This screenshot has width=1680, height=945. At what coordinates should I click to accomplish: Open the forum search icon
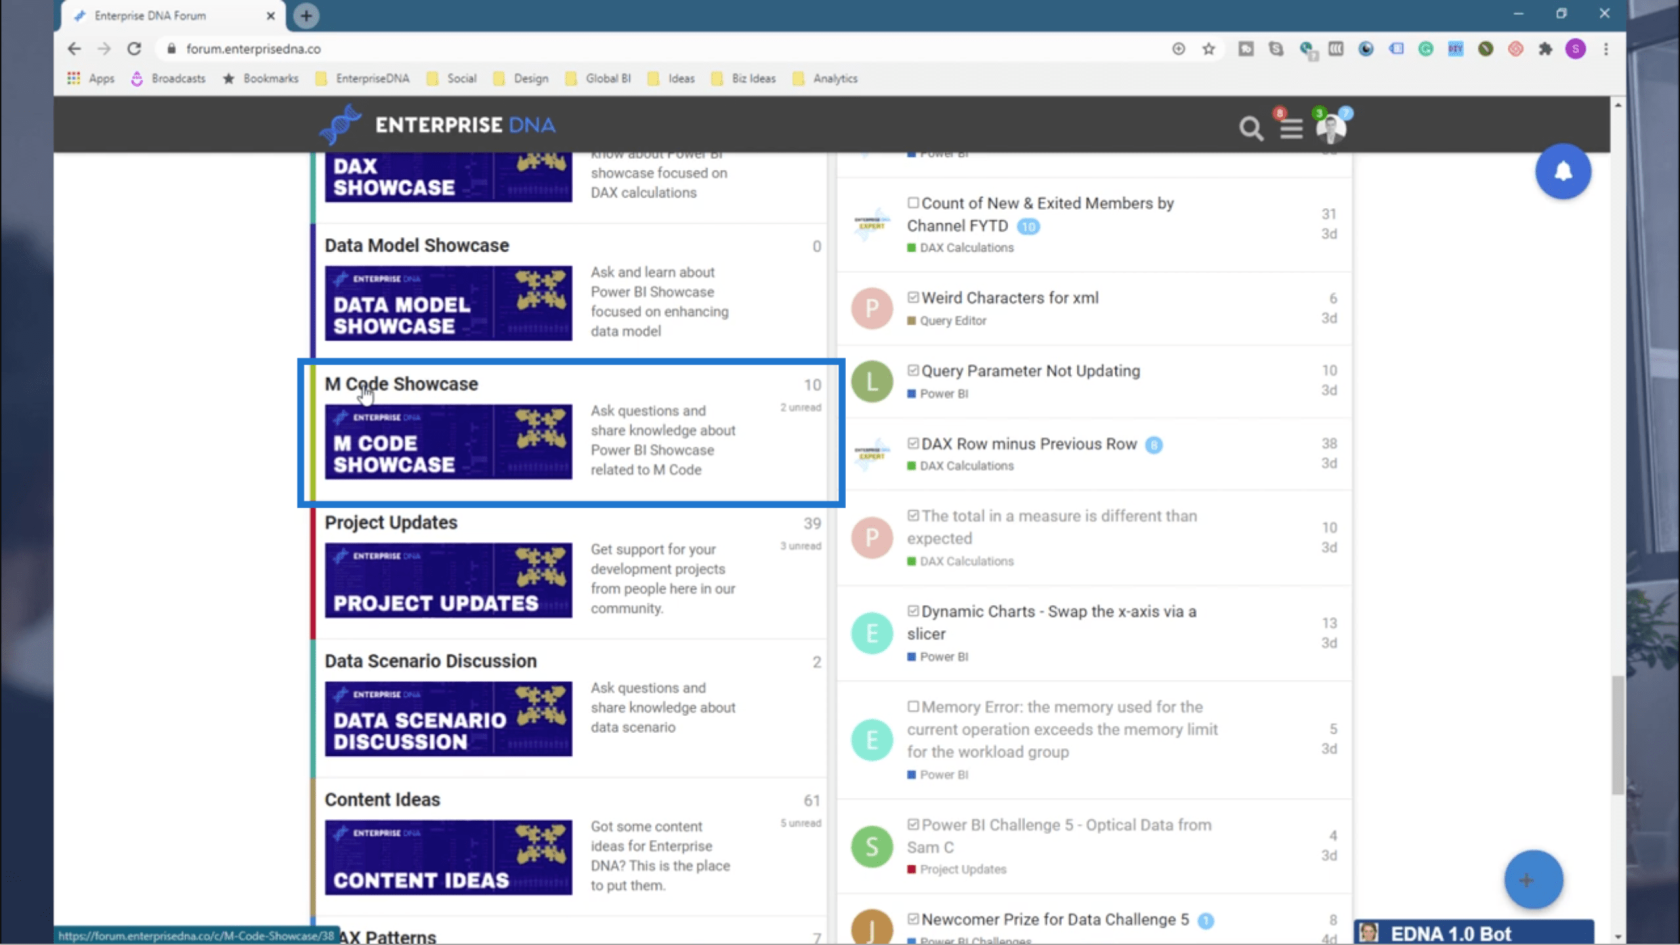pos(1250,128)
